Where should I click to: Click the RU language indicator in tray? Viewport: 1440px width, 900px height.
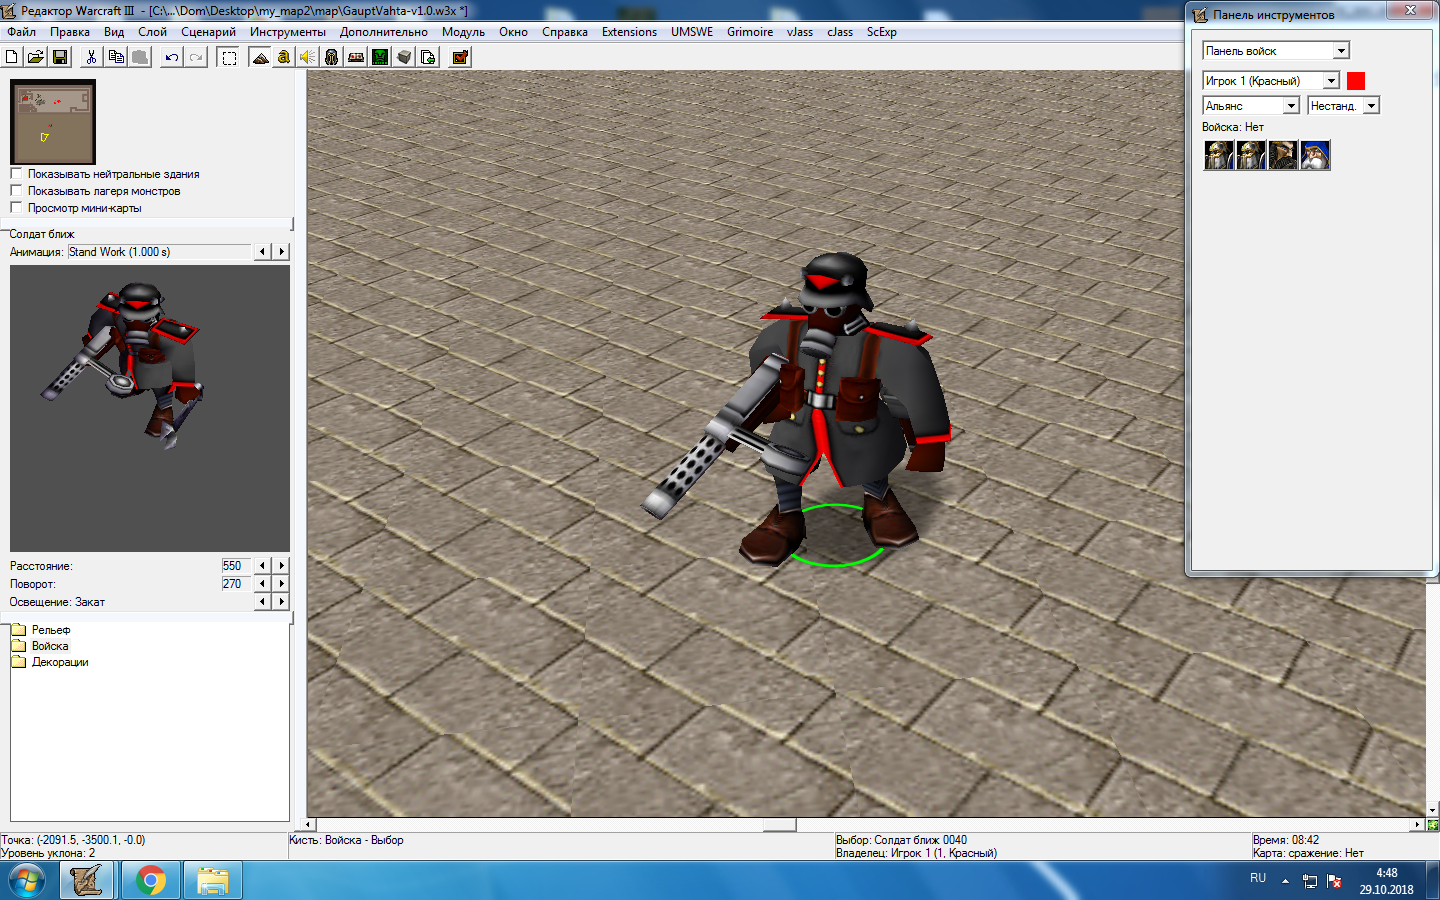(1258, 878)
